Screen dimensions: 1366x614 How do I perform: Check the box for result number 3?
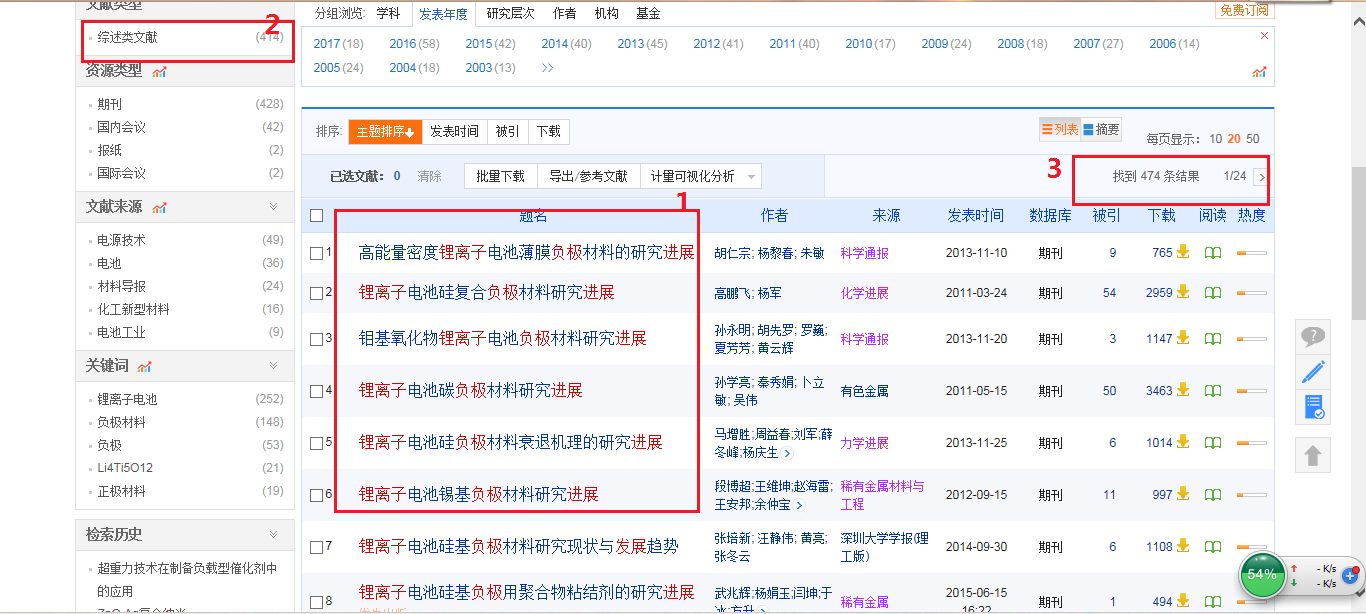tap(317, 339)
